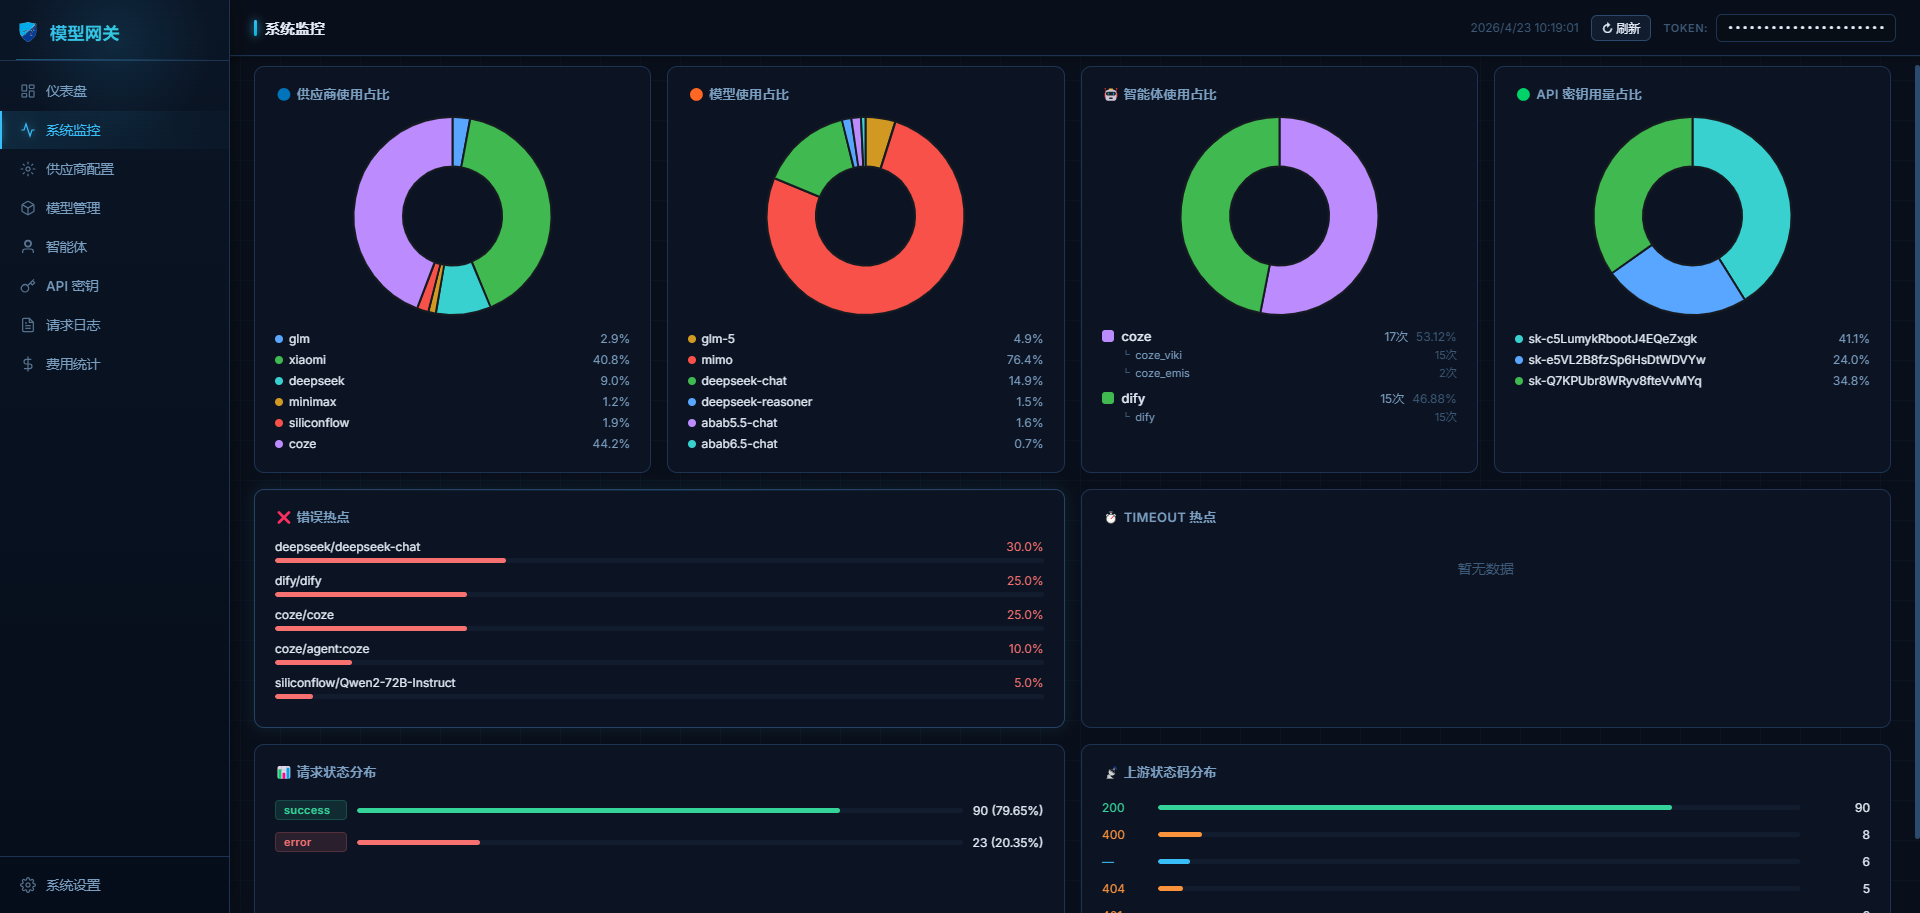The height and width of the screenshot is (913, 1920).
Task: Select the coze_viki sub-item
Action: (1158, 355)
